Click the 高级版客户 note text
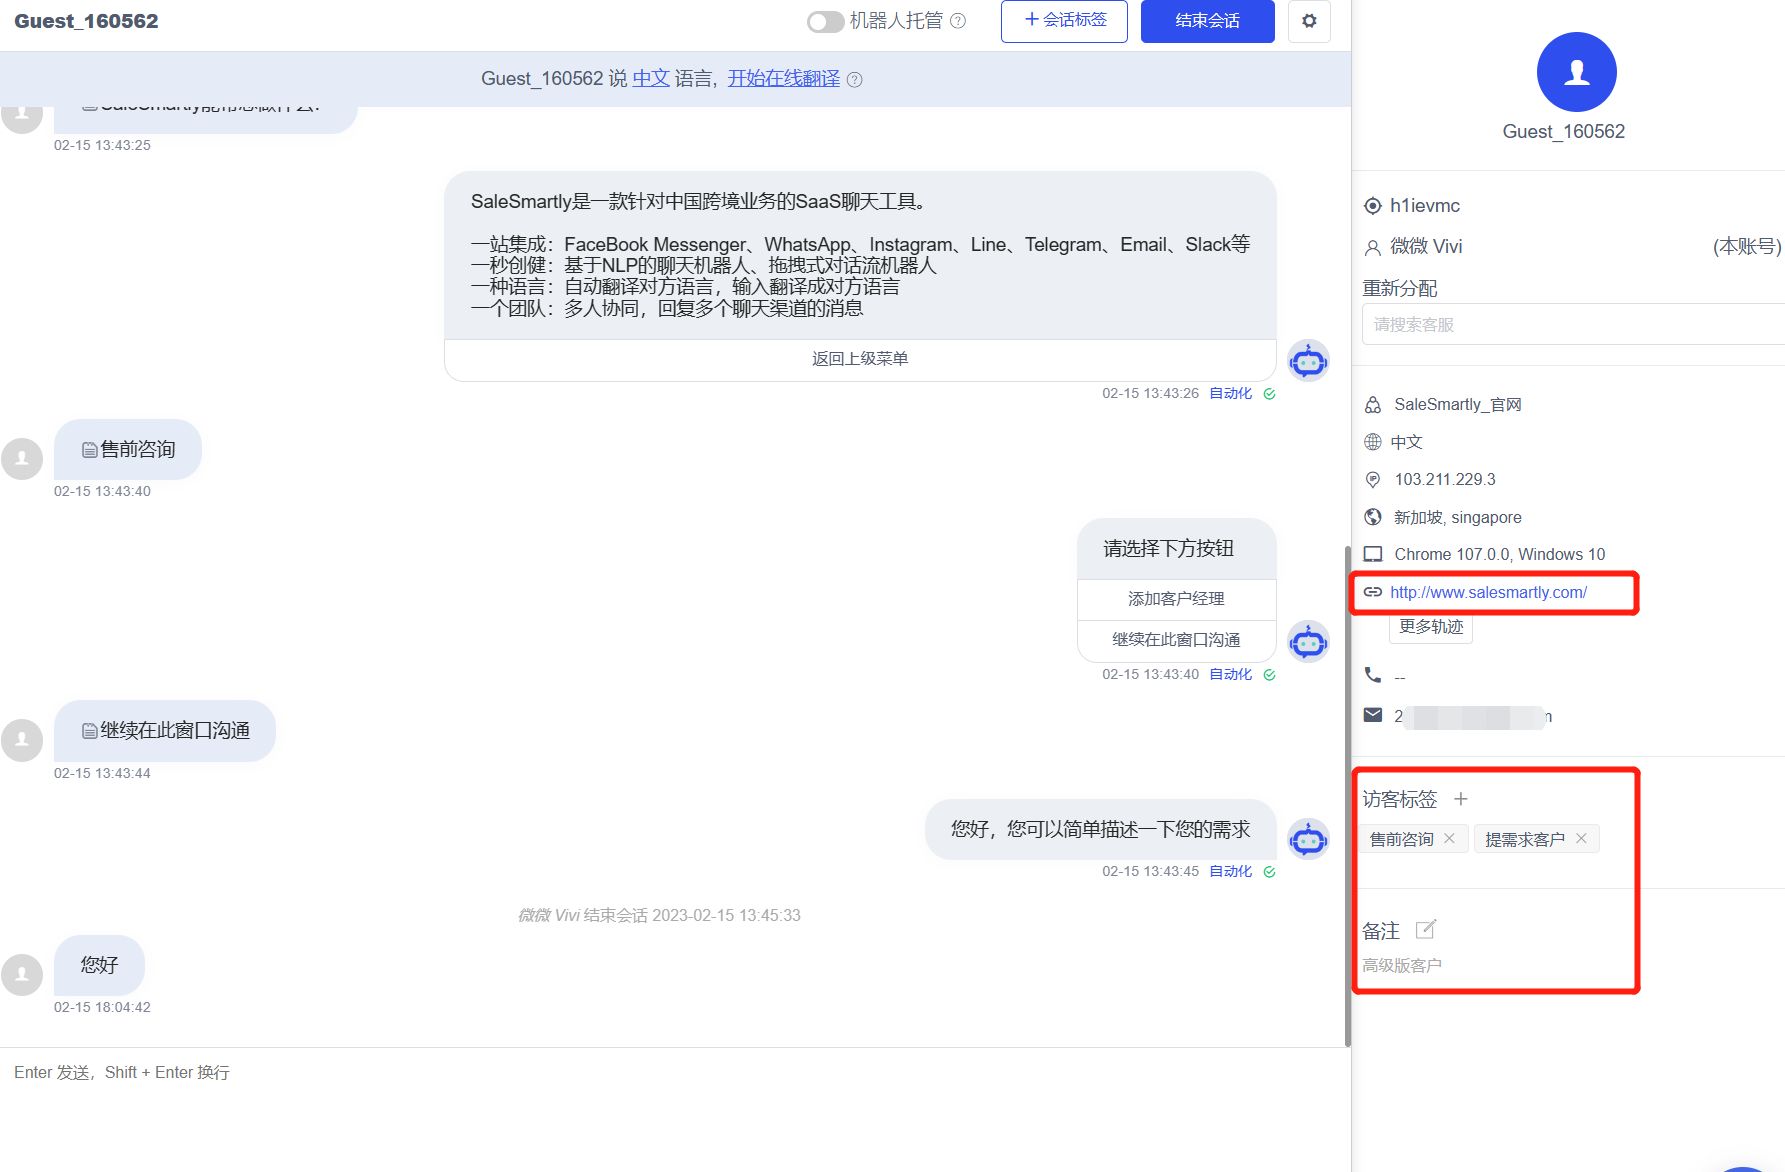Viewport: 1785px width, 1172px height. [1402, 966]
